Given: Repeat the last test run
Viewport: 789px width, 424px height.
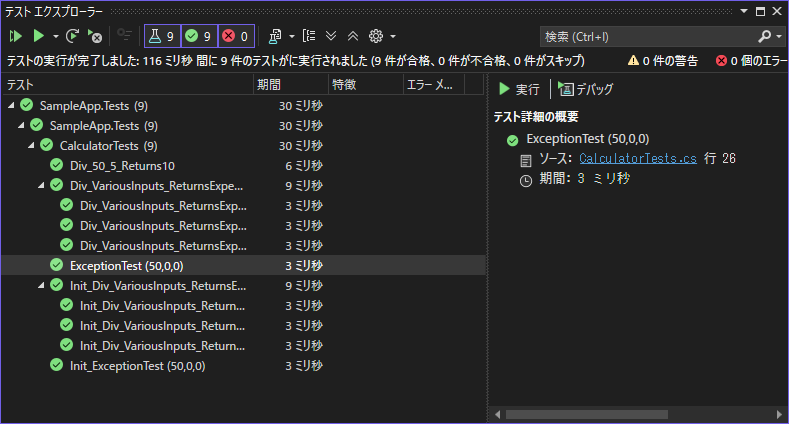Looking at the screenshot, I should click(72, 36).
